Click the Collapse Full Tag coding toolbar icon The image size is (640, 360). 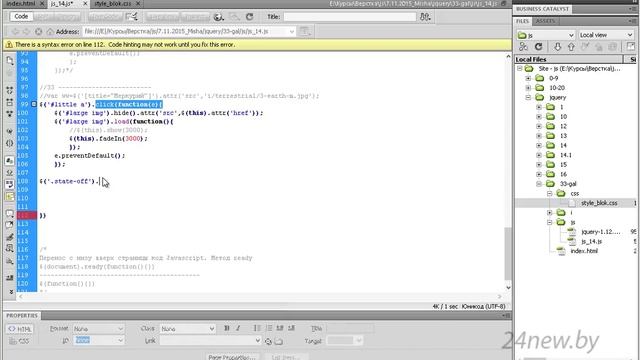[10, 90]
